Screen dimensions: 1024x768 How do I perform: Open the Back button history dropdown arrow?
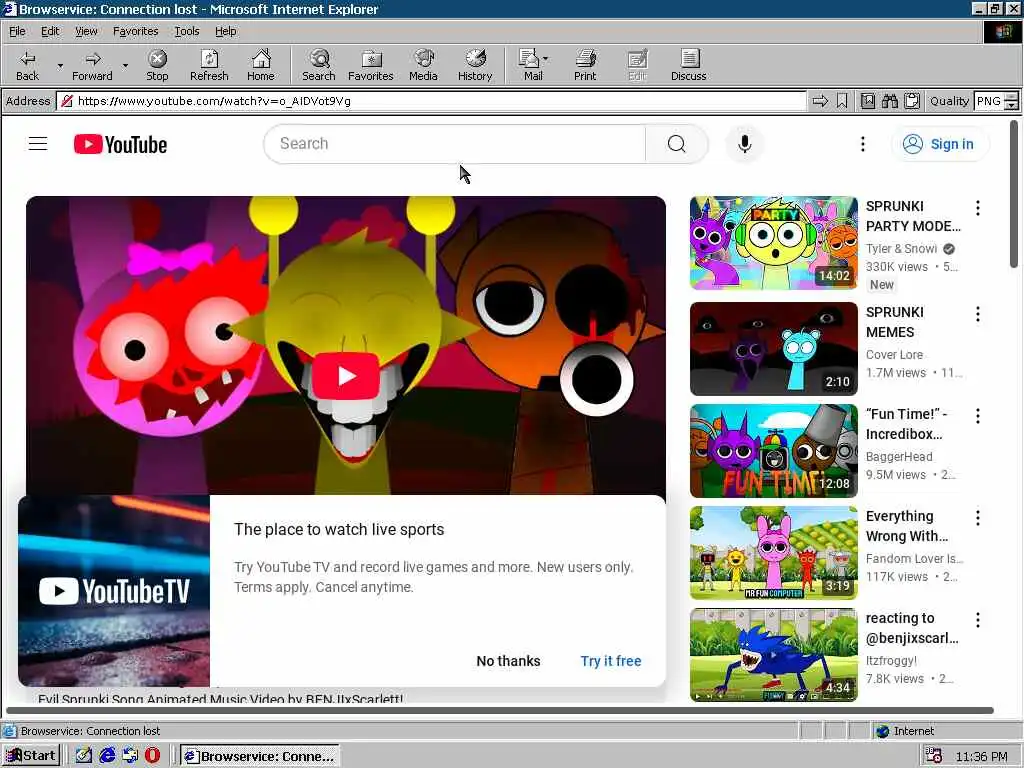point(60,65)
